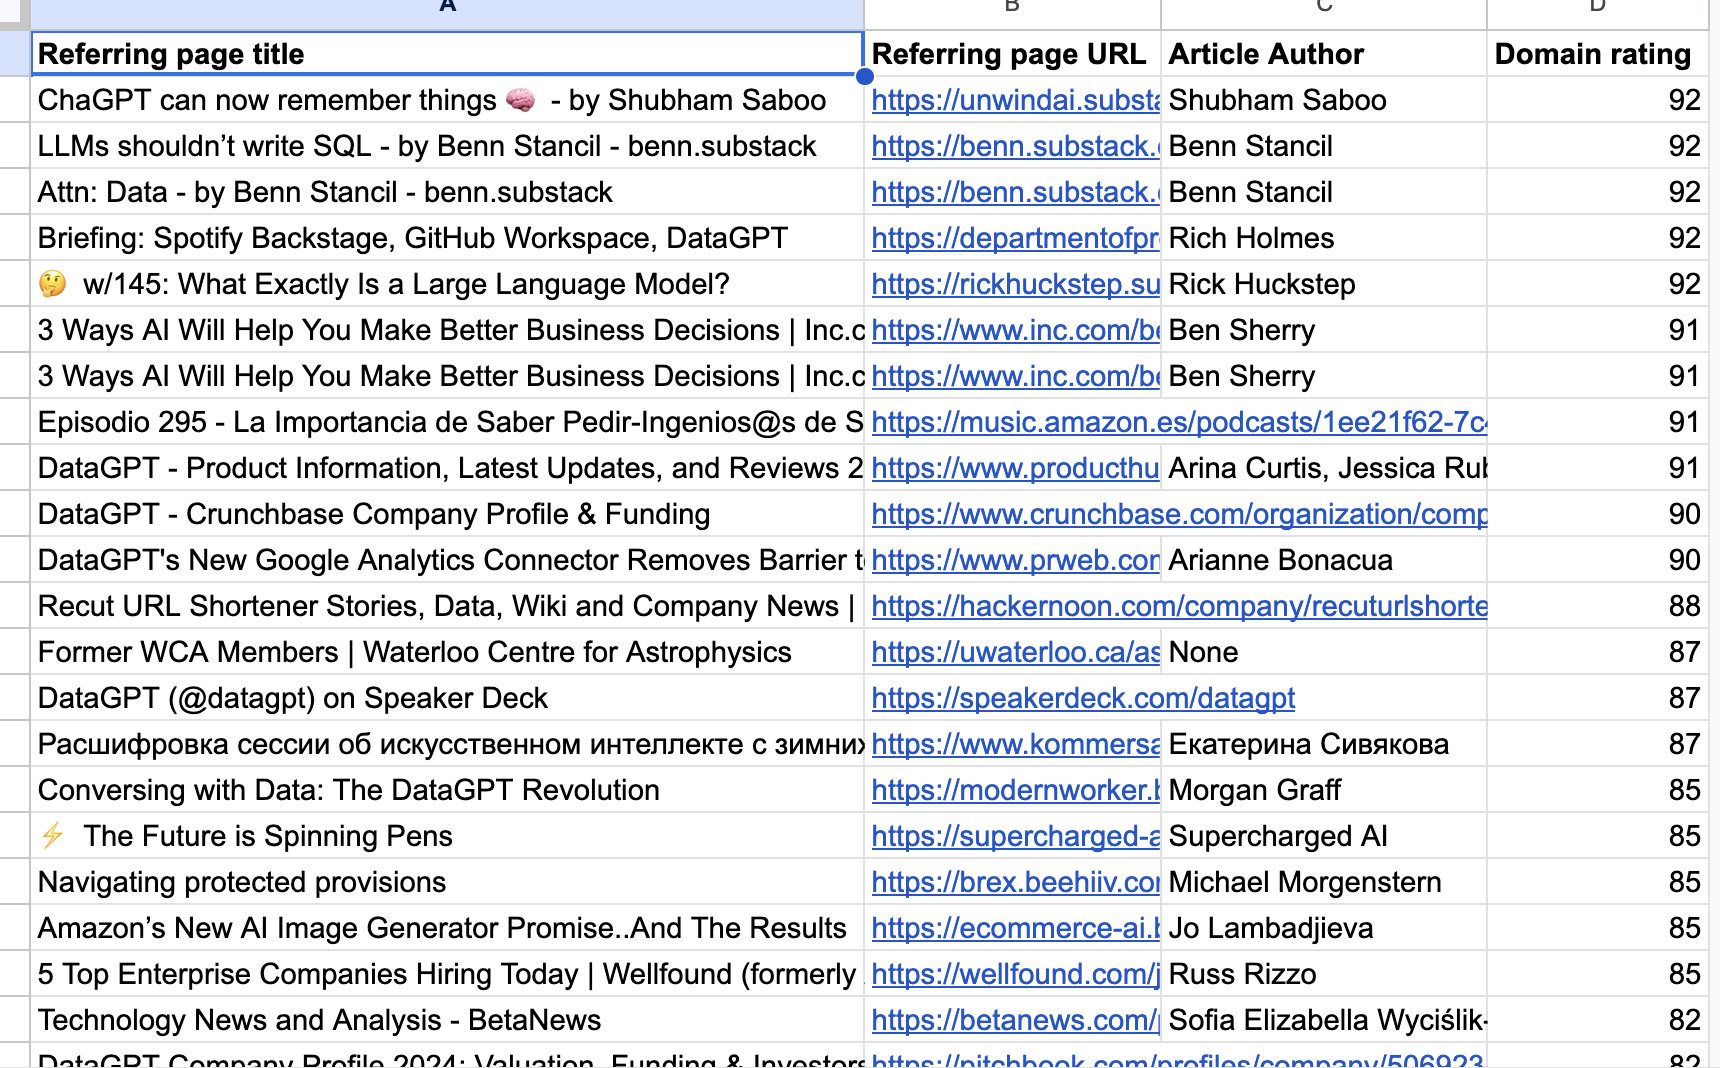Select author cell 'Arina Curtis, Jessica Rub'
1720x1068 pixels.
pyautogui.click(x=1324, y=468)
